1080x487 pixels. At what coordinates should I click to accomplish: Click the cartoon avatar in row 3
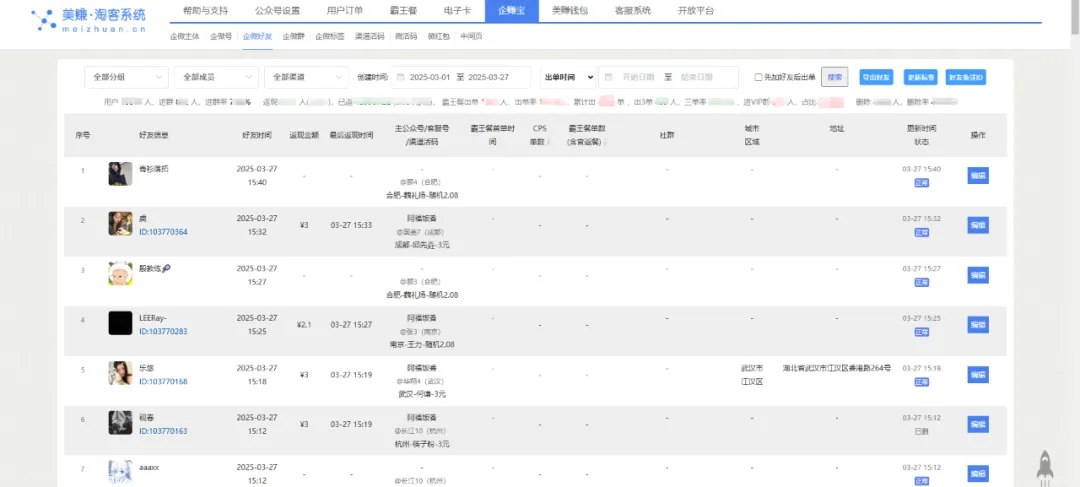click(120, 273)
